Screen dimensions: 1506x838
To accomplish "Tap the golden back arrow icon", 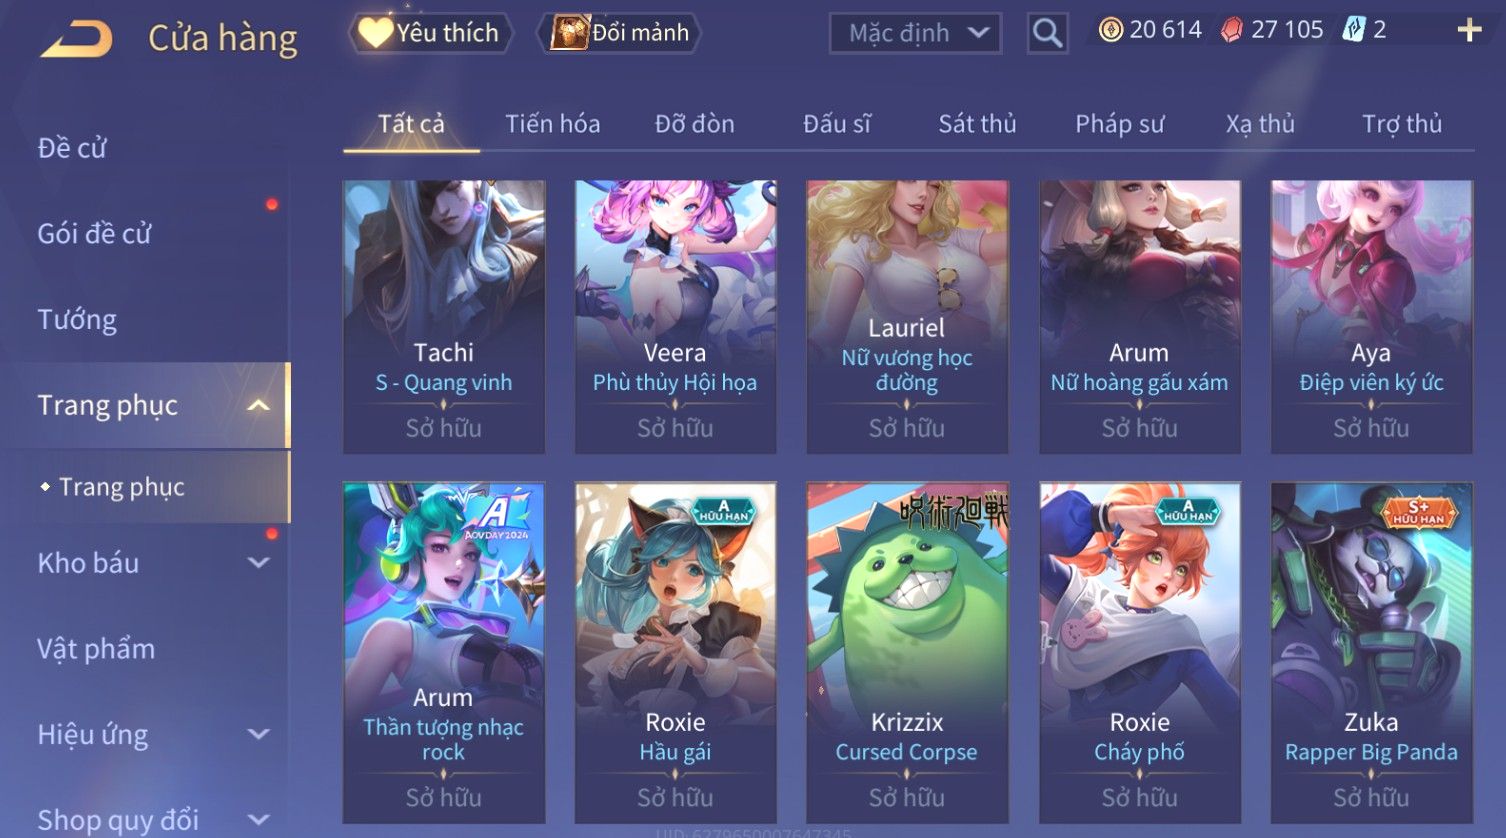I will [x=76, y=40].
